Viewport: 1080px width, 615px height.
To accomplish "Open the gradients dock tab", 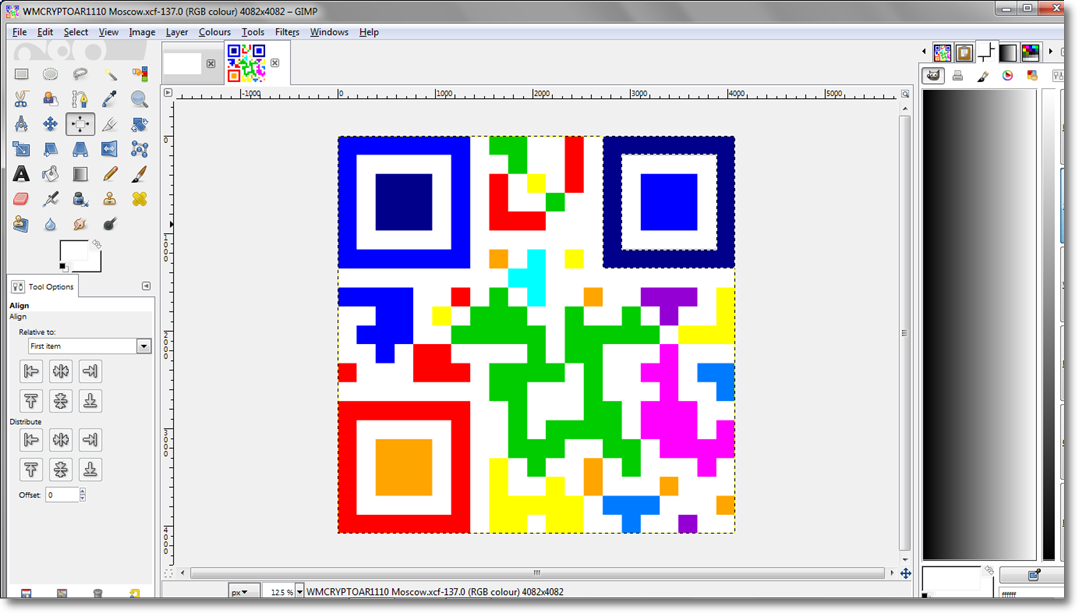I will point(1008,52).
